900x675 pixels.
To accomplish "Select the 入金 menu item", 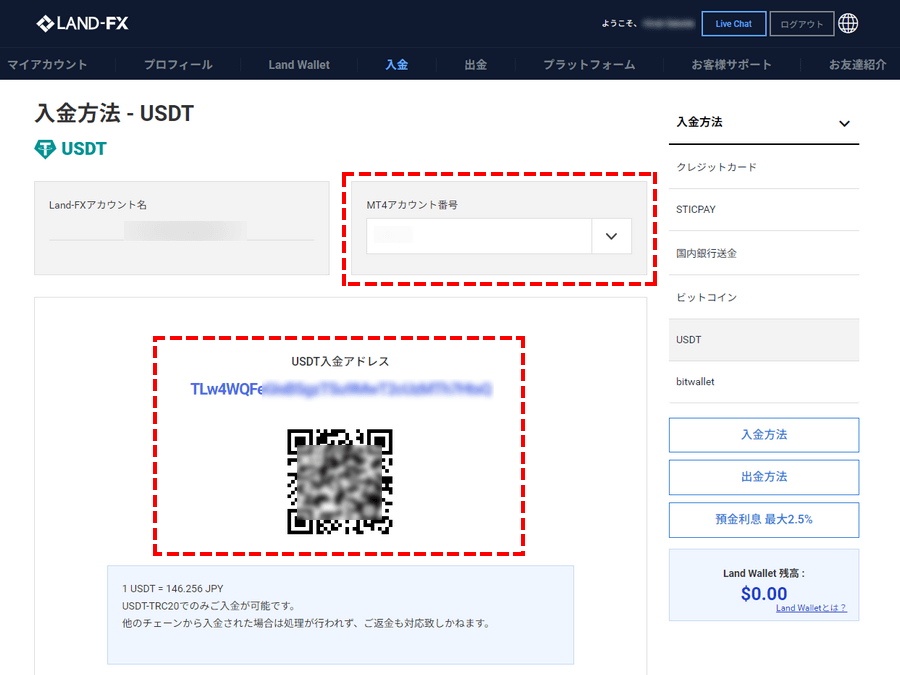I will (397, 64).
